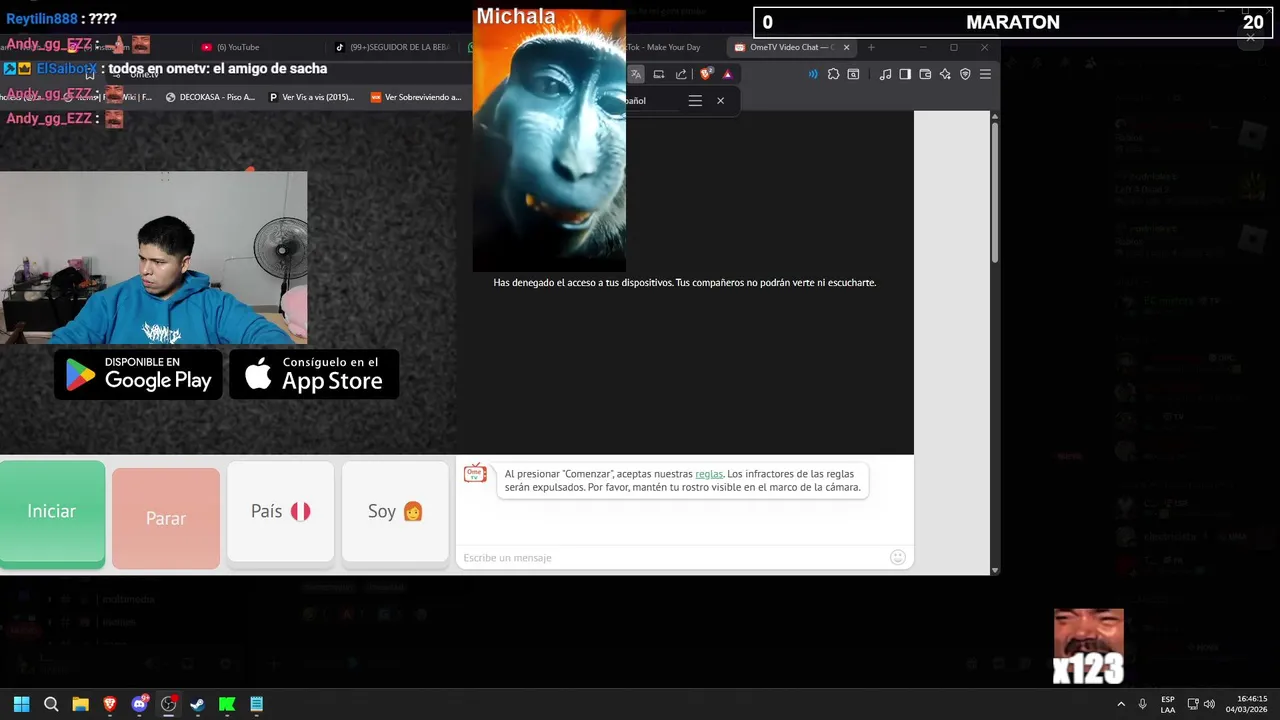Open the DECOKASA - Piso A... bookmark
Image resolution: width=1280 pixels, height=720 pixels.
(210, 97)
